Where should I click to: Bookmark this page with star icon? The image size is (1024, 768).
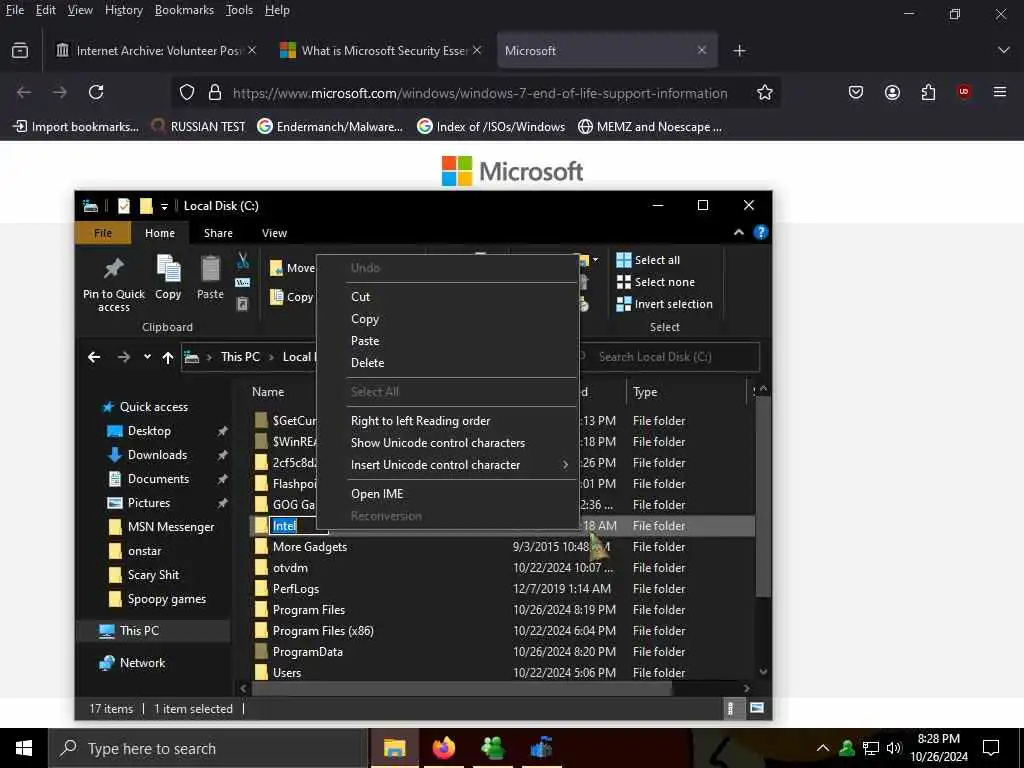coord(765,93)
